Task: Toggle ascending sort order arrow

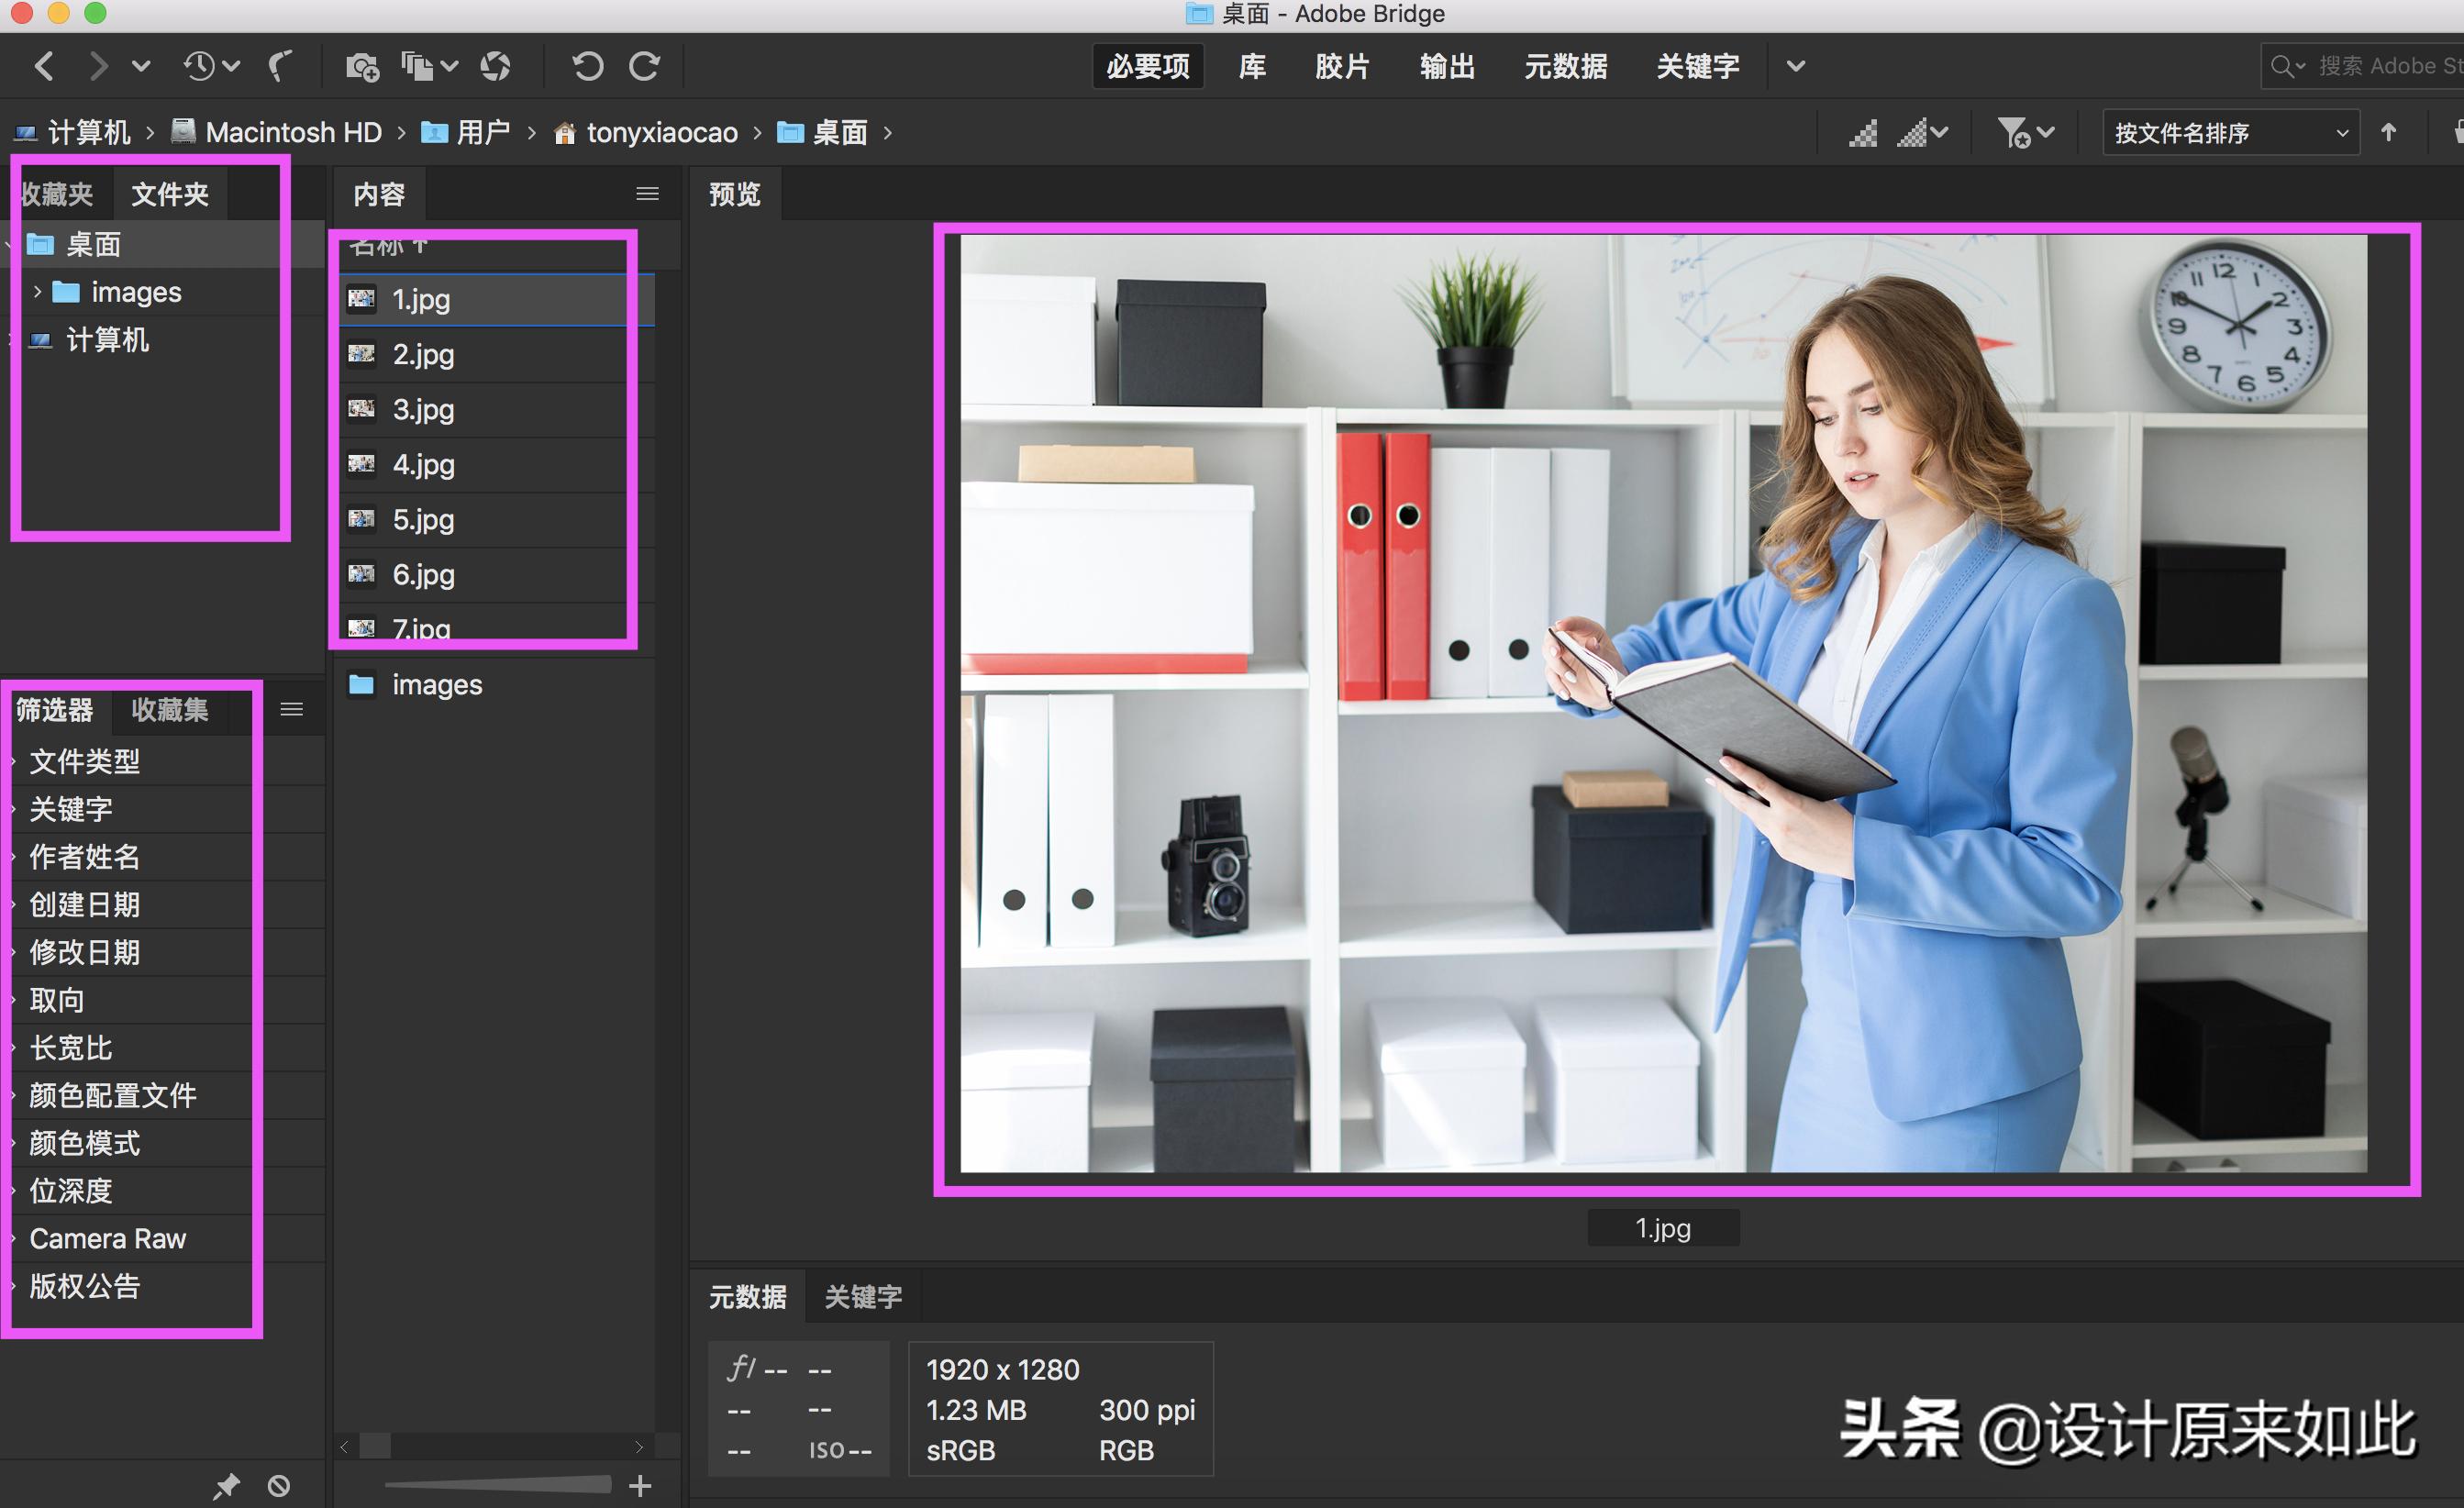Action: pyautogui.click(x=2389, y=132)
